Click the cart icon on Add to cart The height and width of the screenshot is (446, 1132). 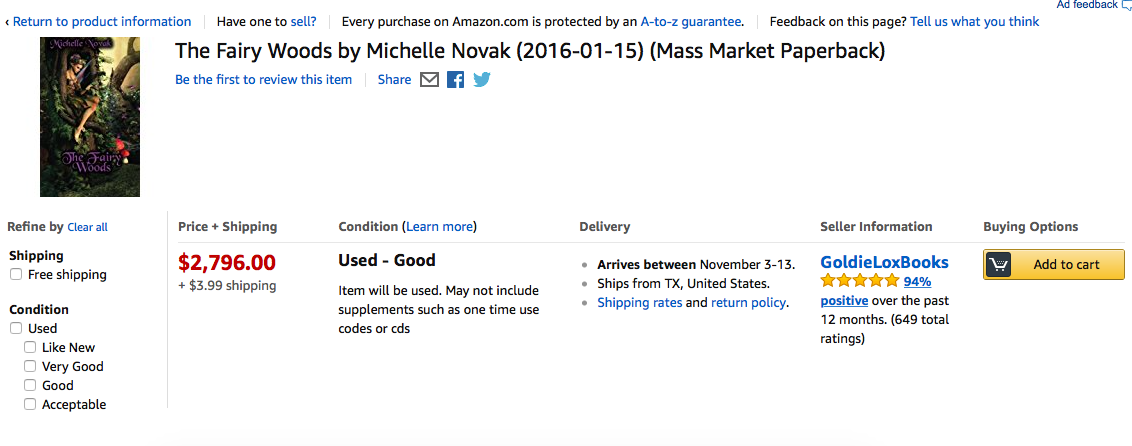click(x=999, y=265)
